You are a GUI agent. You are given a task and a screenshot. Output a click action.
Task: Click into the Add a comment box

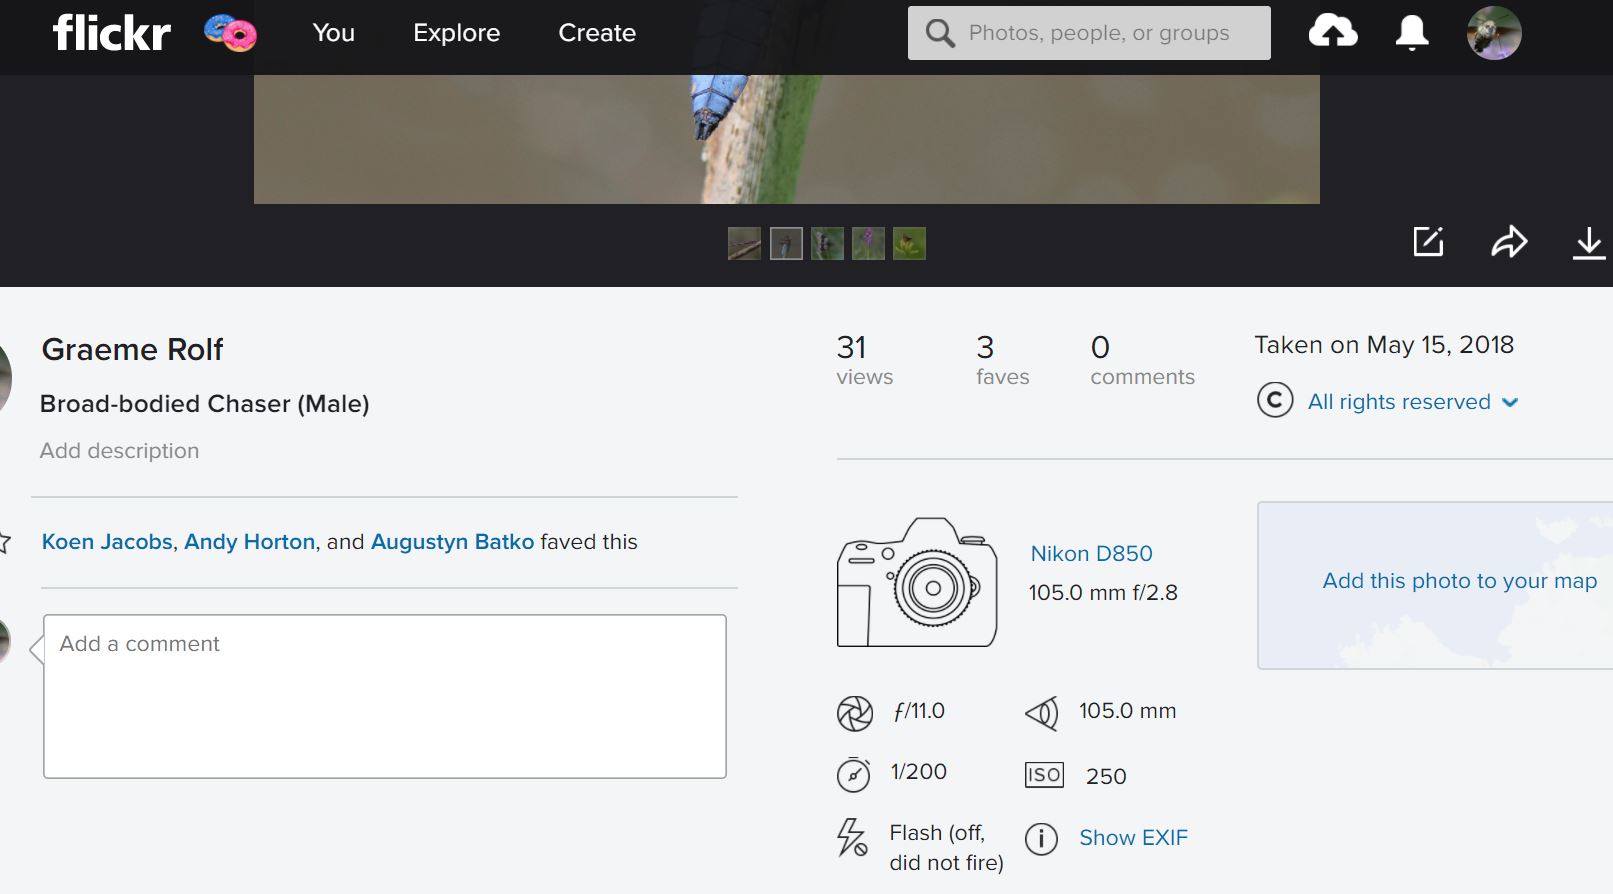[385, 696]
